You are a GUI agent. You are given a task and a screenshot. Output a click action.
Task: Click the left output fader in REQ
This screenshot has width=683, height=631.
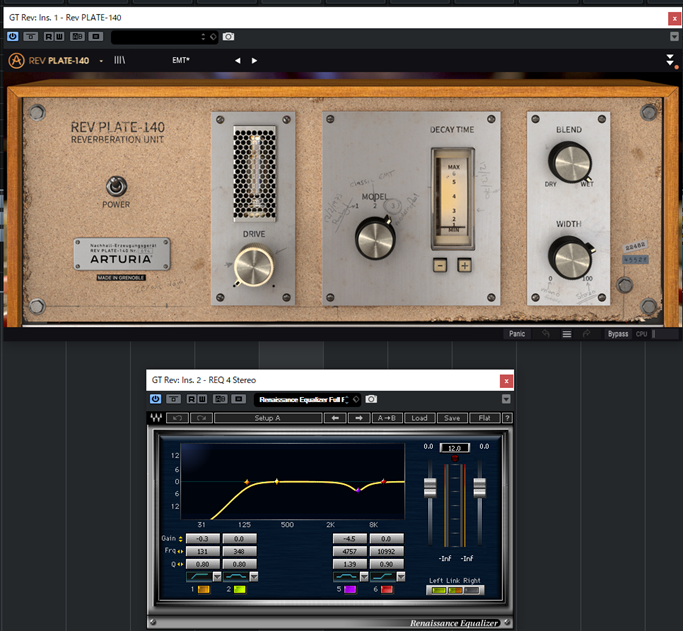click(429, 487)
